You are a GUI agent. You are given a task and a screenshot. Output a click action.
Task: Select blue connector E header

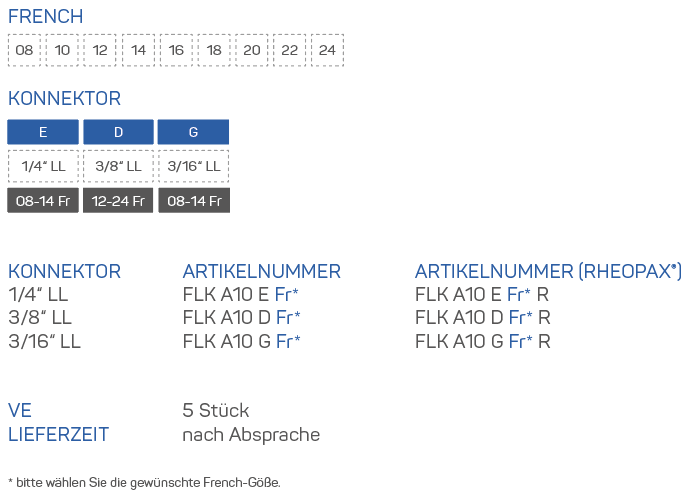43,132
